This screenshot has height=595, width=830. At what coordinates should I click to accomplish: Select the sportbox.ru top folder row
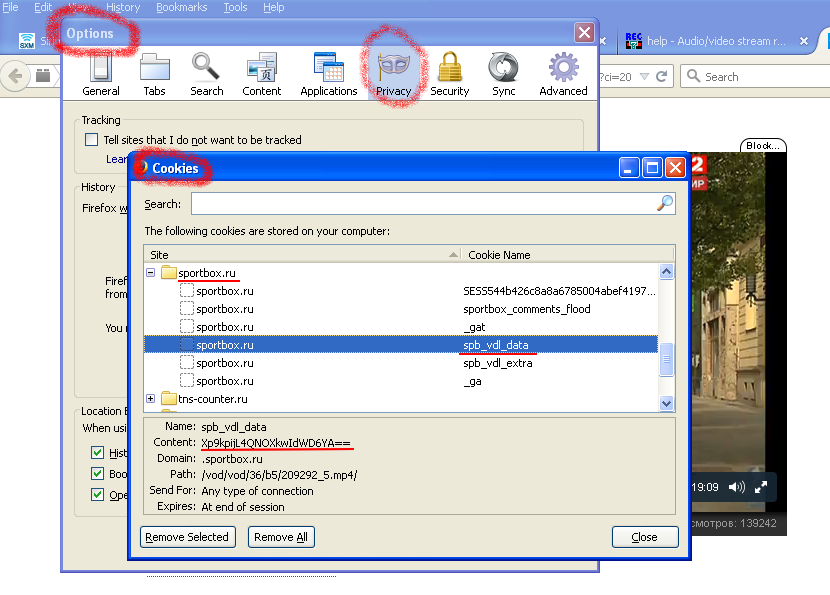(401, 273)
